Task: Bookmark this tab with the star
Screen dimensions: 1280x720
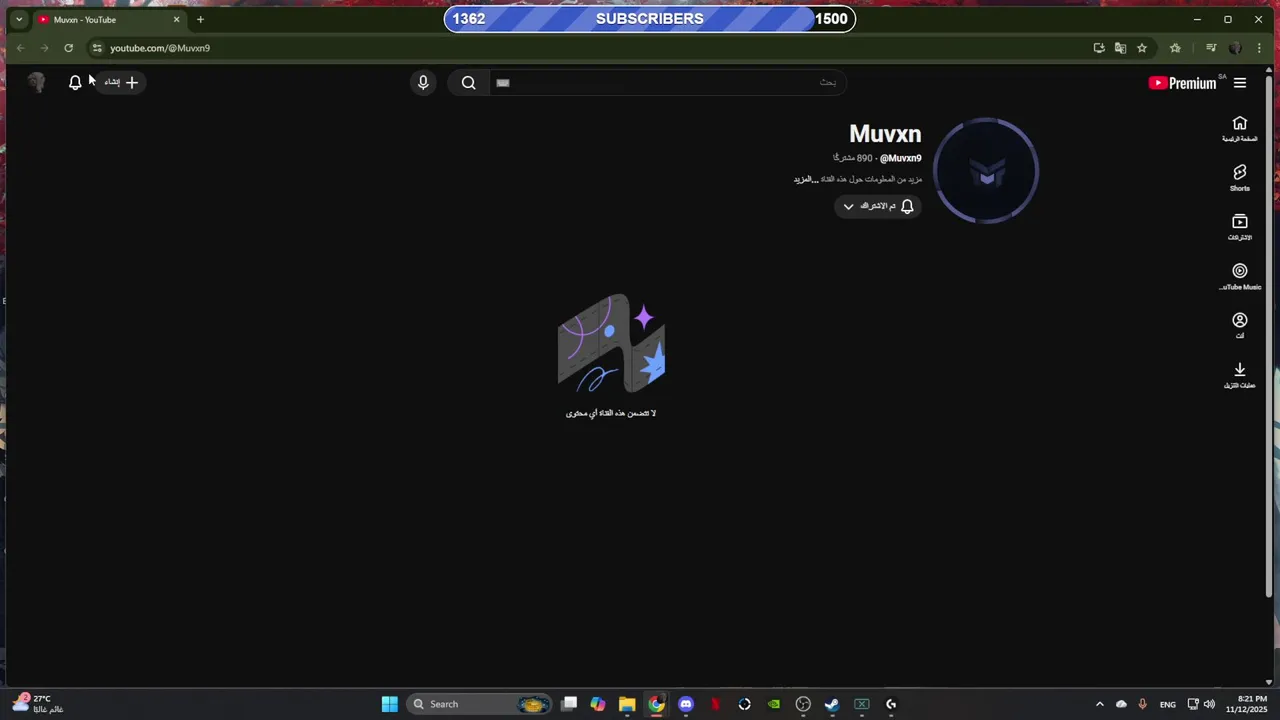Action: point(1142,48)
